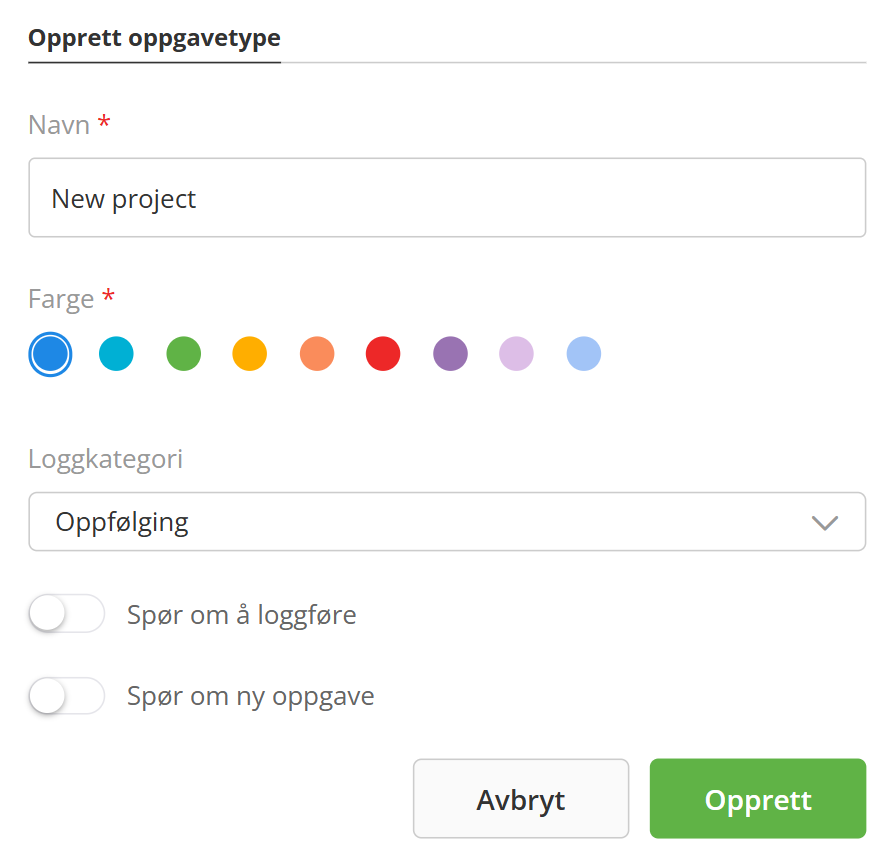Image resolution: width=886 pixels, height=858 pixels.
Task: Choose the red color swatch
Action: [x=383, y=354]
